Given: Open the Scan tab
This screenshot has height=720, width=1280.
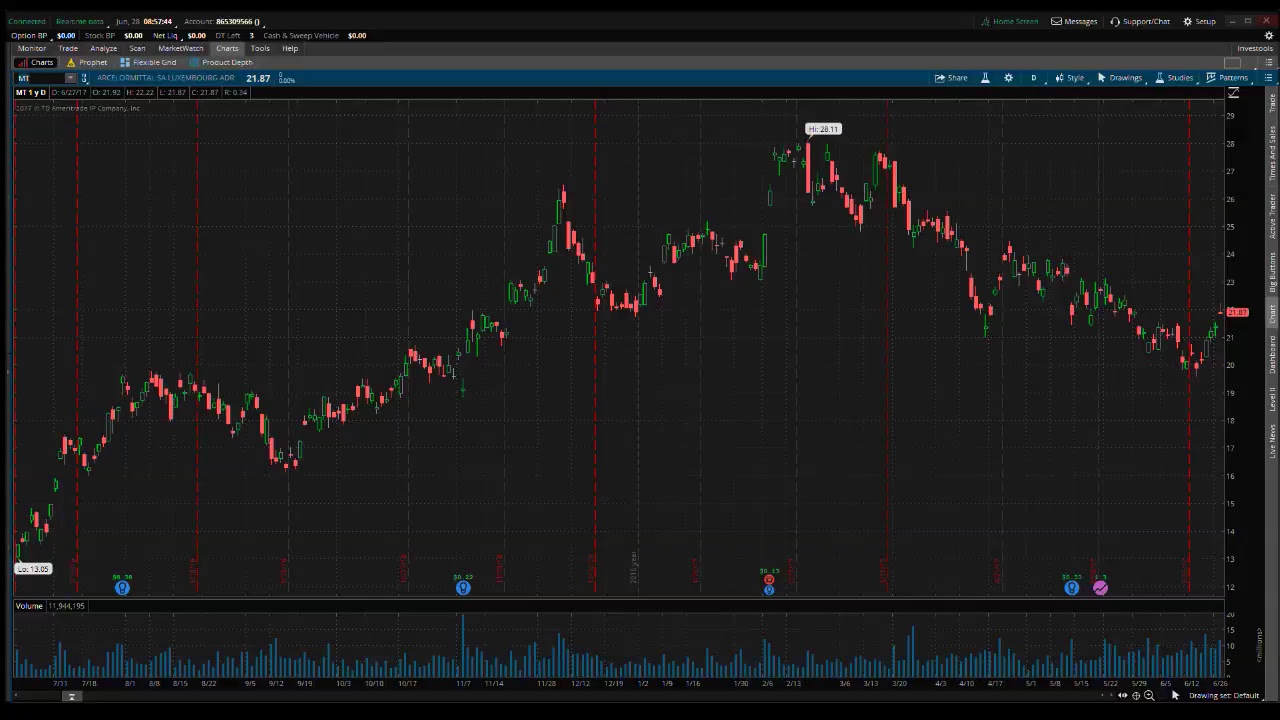Looking at the screenshot, I should click(137, 48).
